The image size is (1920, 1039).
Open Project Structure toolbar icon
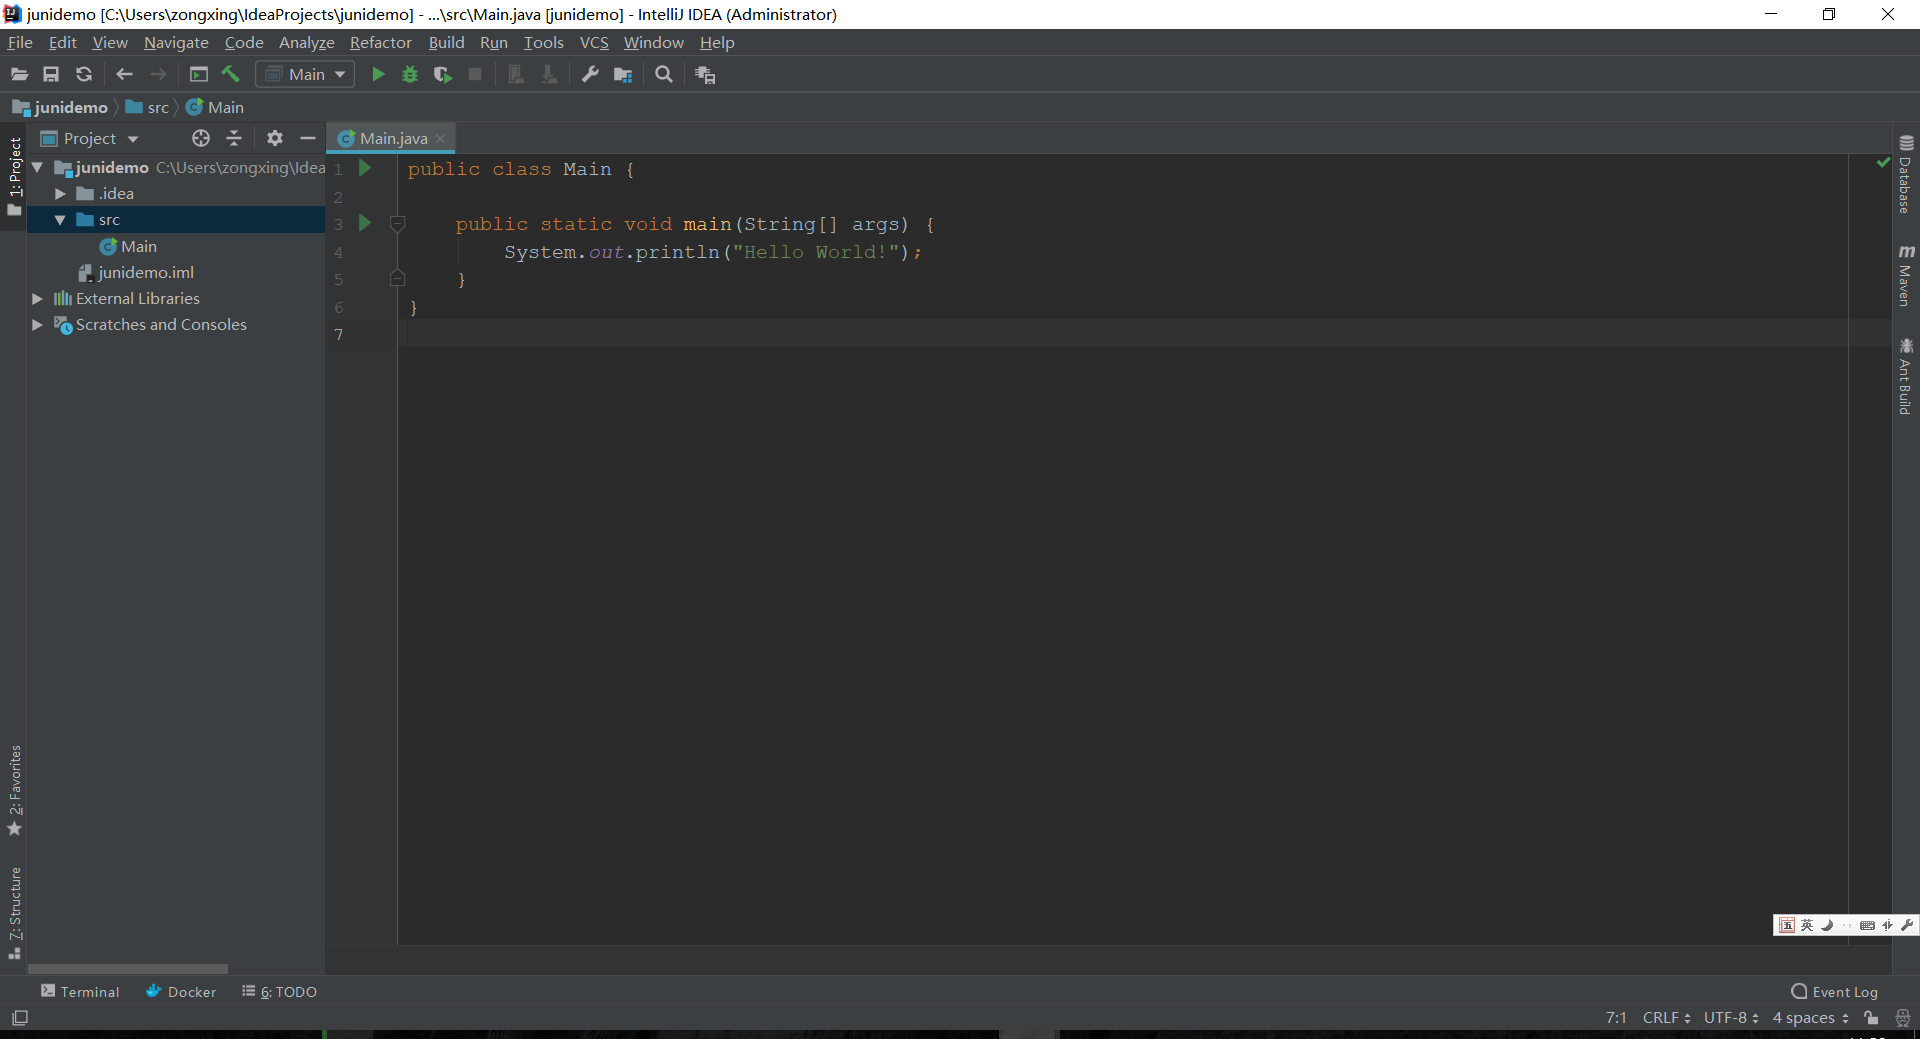(x=623, y=74)
